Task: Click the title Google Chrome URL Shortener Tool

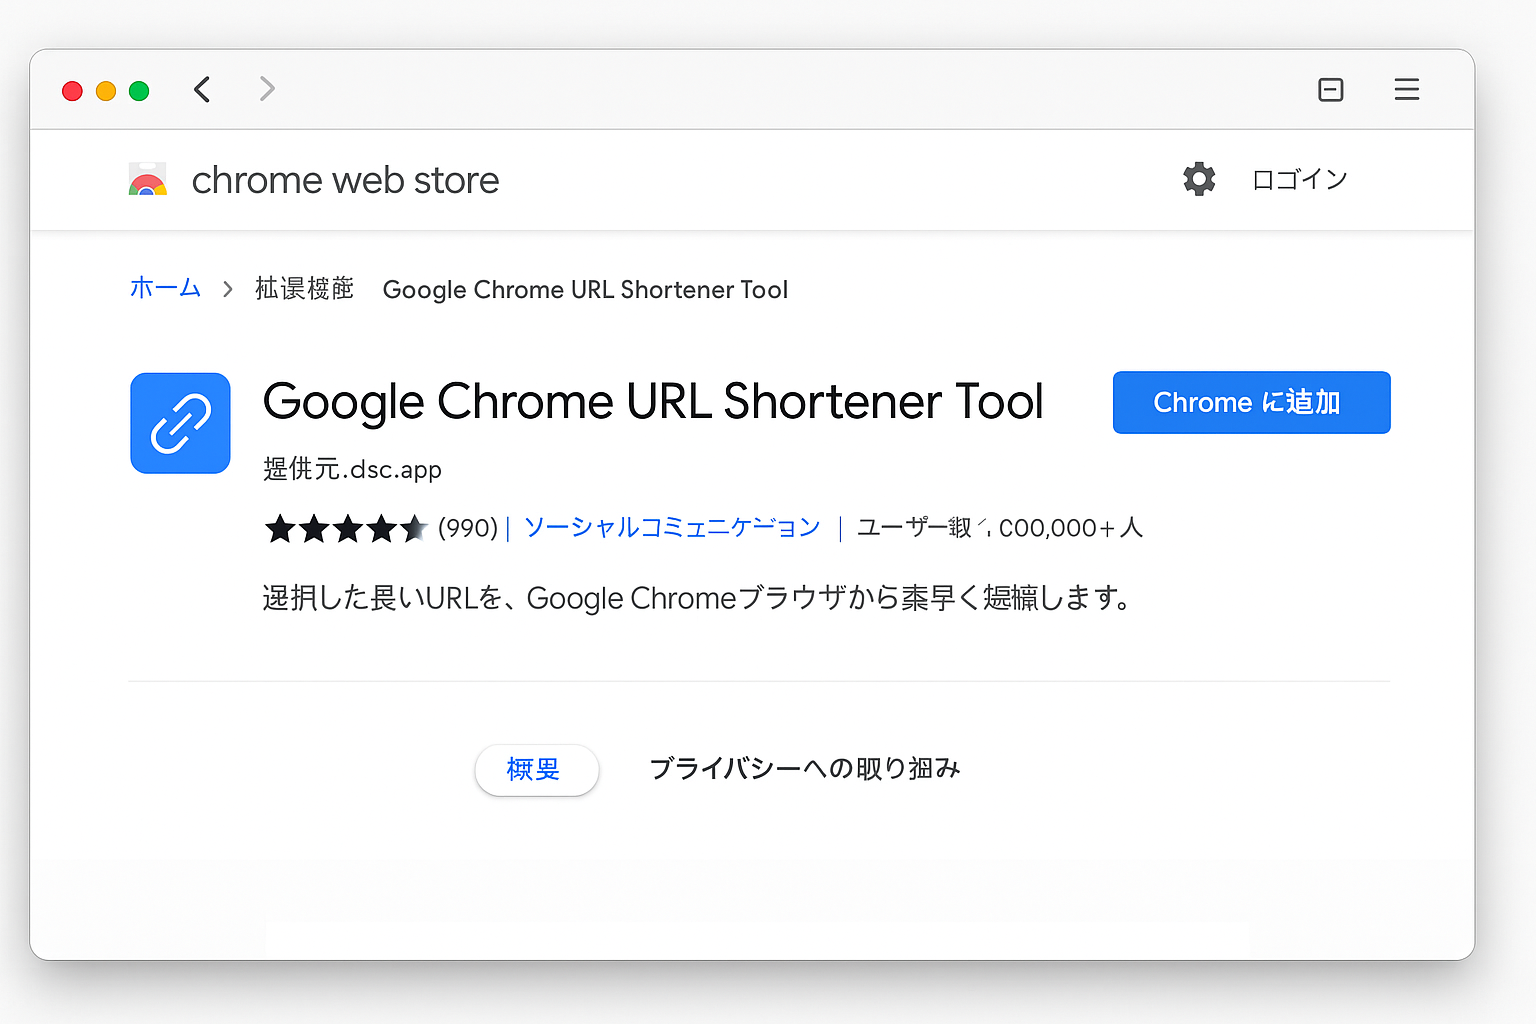Action: click(653, 402)
